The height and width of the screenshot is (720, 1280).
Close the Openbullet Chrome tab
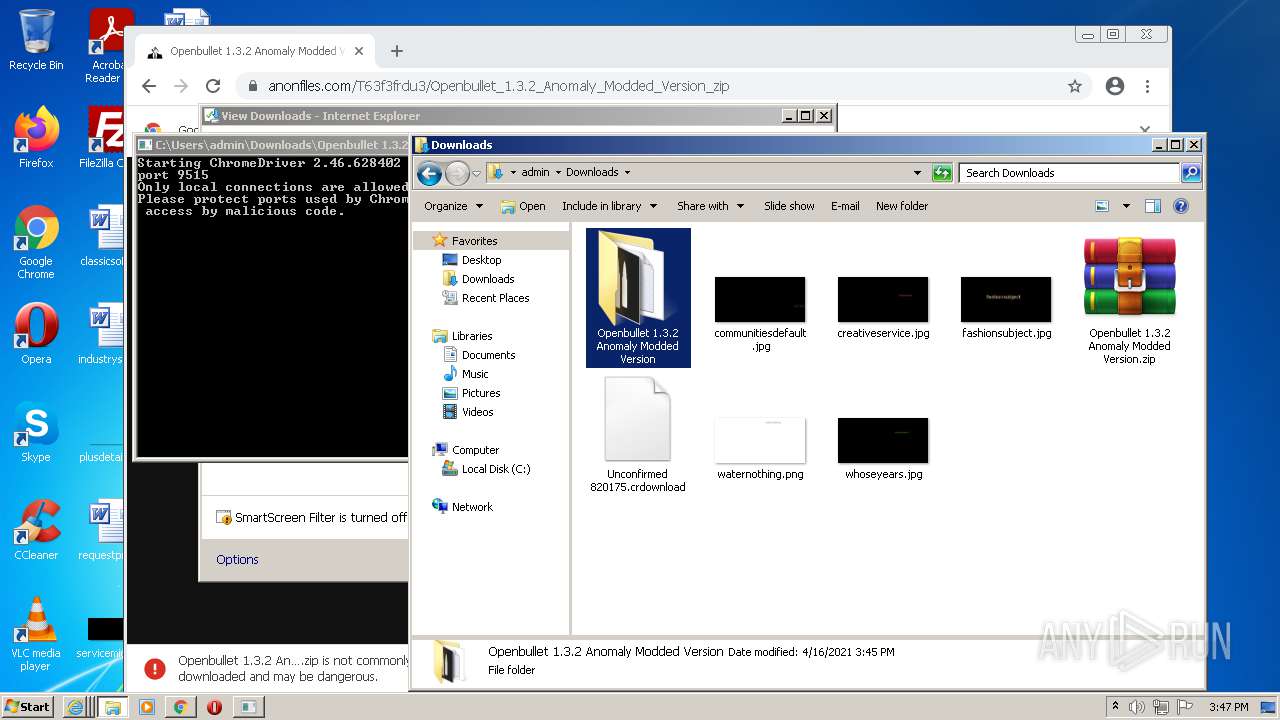click(359, 51)
